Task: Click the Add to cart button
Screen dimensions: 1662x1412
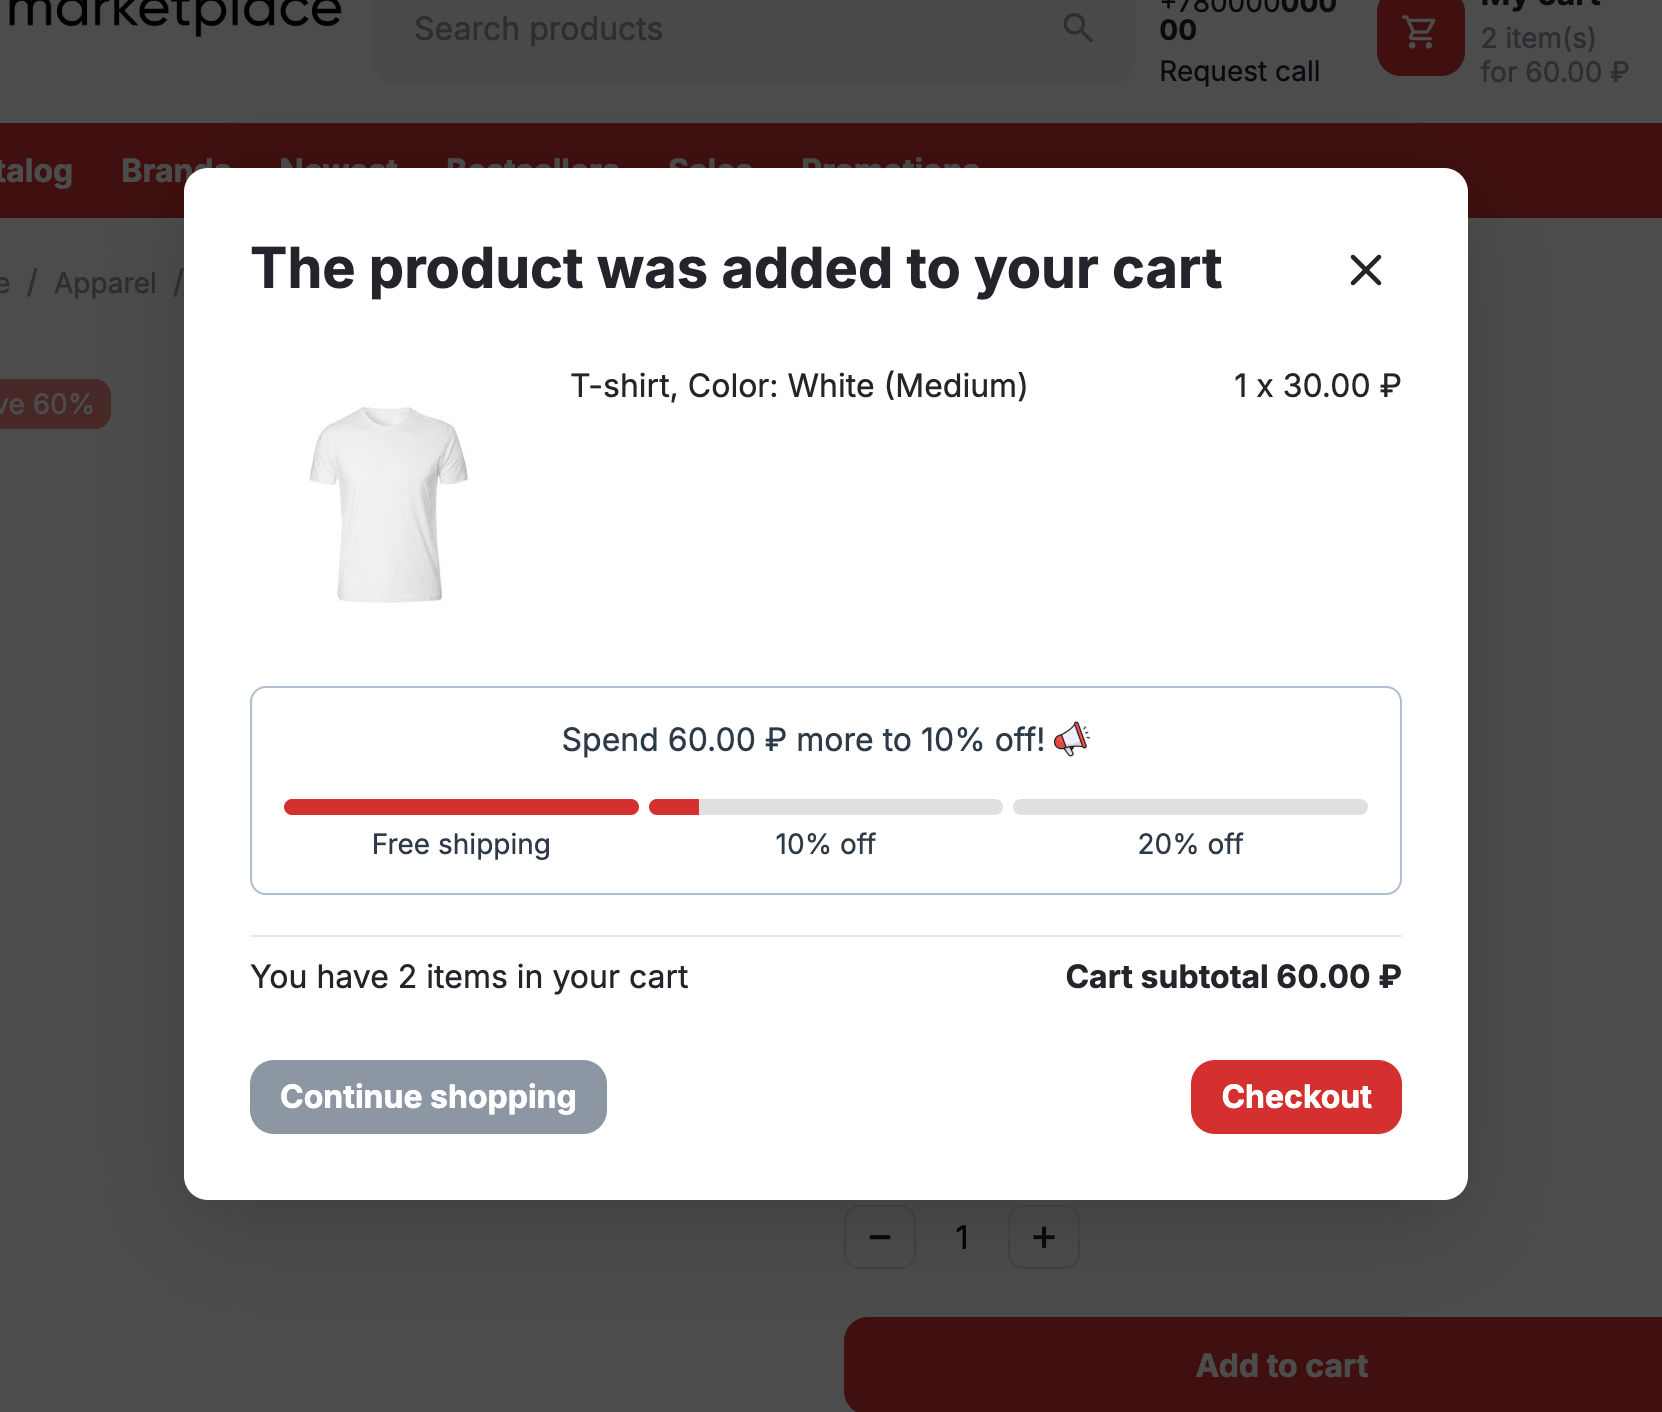Action: click(1281, 1365)
